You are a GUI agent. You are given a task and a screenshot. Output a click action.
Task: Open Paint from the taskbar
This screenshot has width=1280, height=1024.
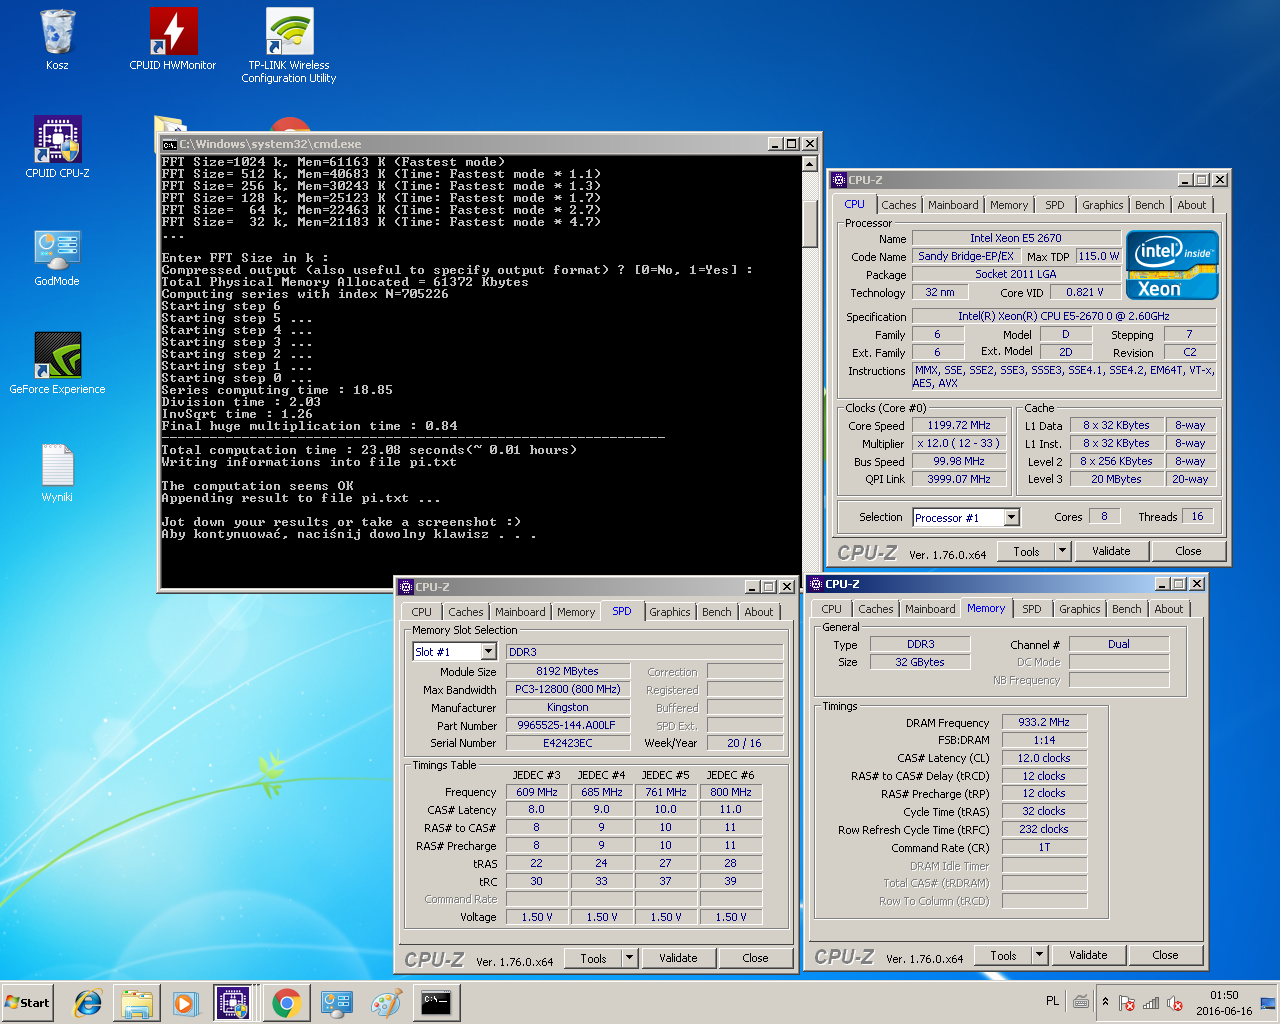[386, 1003]
